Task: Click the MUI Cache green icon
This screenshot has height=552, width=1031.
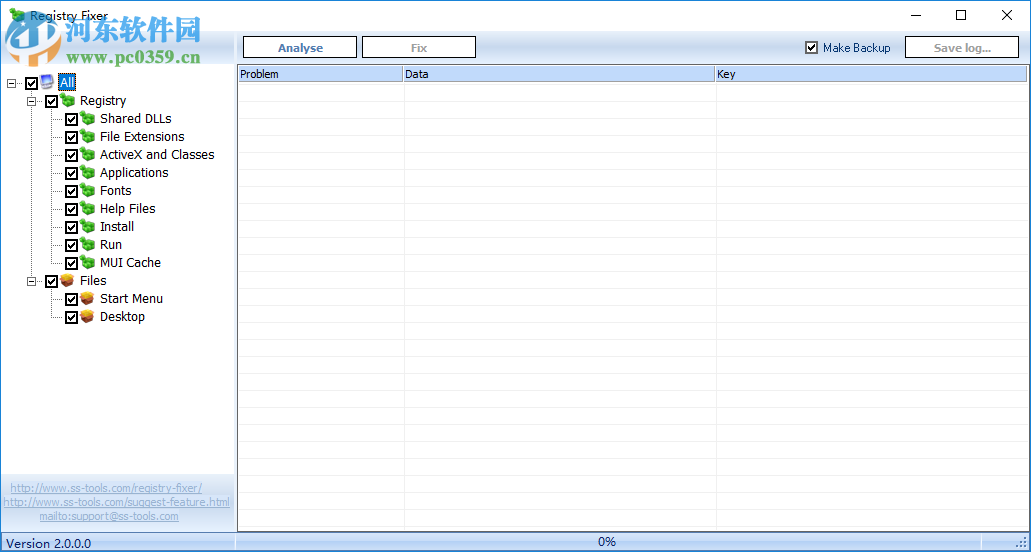Action: coord(87,262)
